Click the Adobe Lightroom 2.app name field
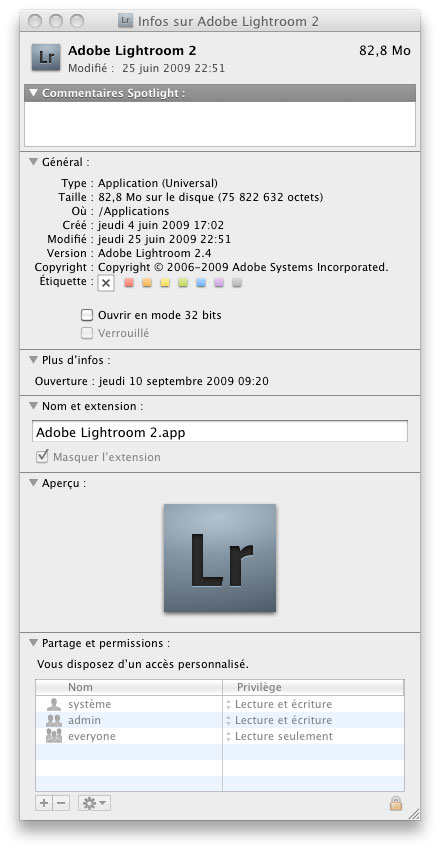The width and height of the screenshot is (440, 850). tap(220, 432)
